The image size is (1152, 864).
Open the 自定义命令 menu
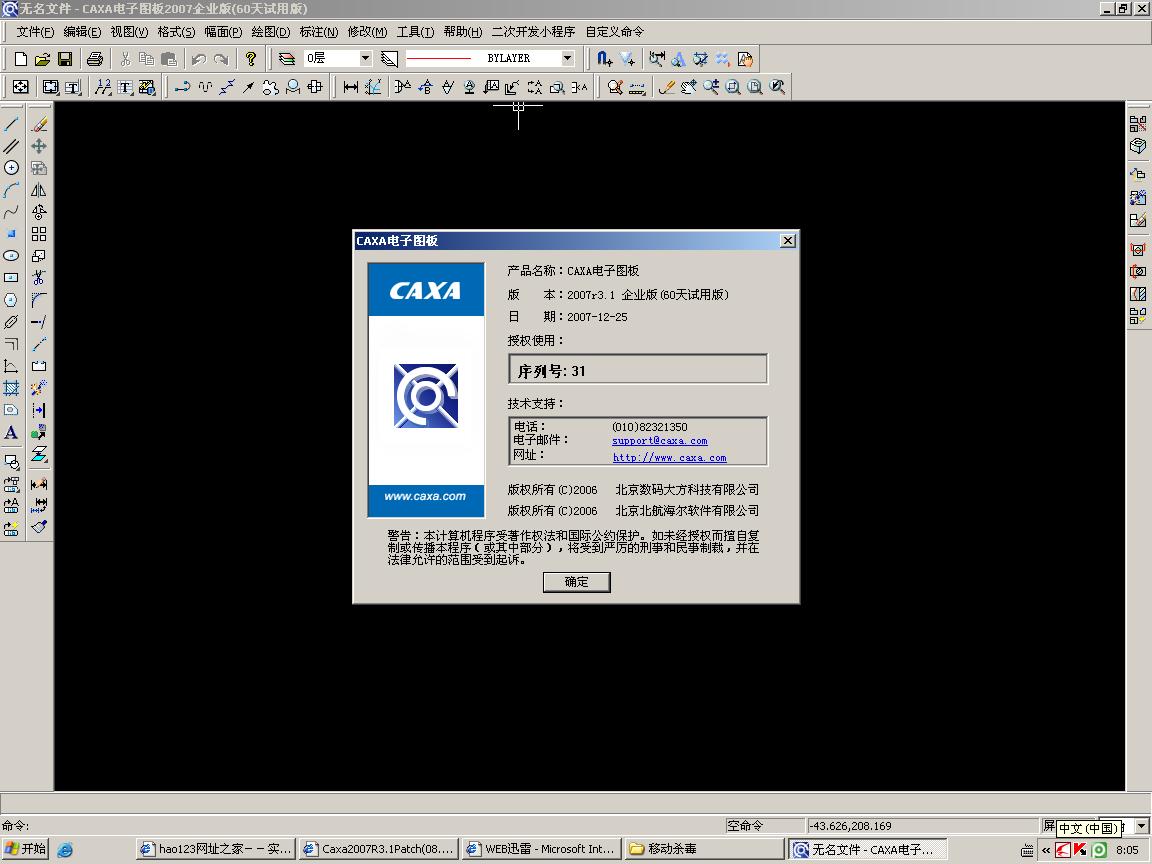click(x=615, y=32)
